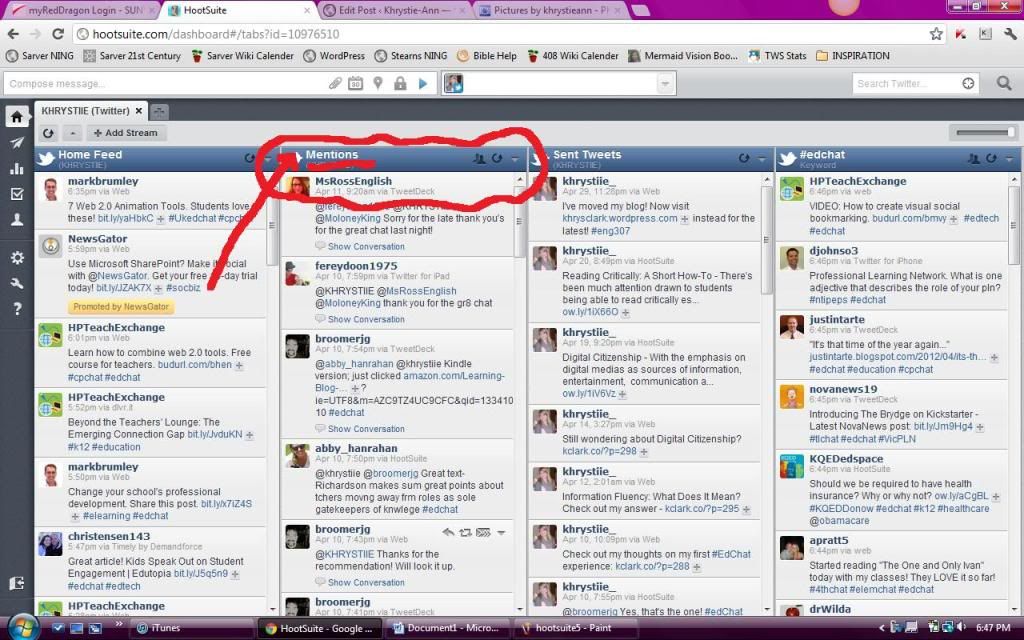The width and height of the screenshot is (1024, 640).
Task: Reply to broomerjg's 7:43pm tweet
Action: (x=448, y=532)
